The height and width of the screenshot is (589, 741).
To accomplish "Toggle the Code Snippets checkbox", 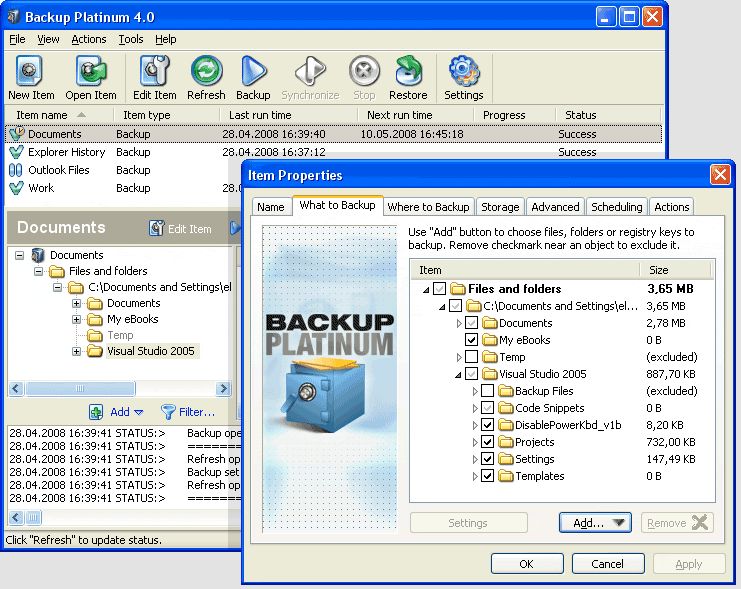I will 487,408.
